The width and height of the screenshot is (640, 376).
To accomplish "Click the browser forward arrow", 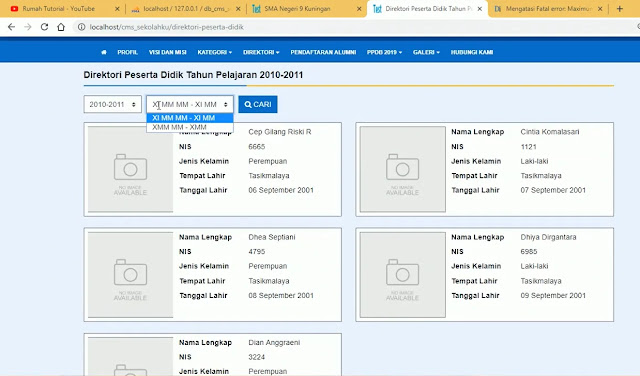I will tap(28, 27).
